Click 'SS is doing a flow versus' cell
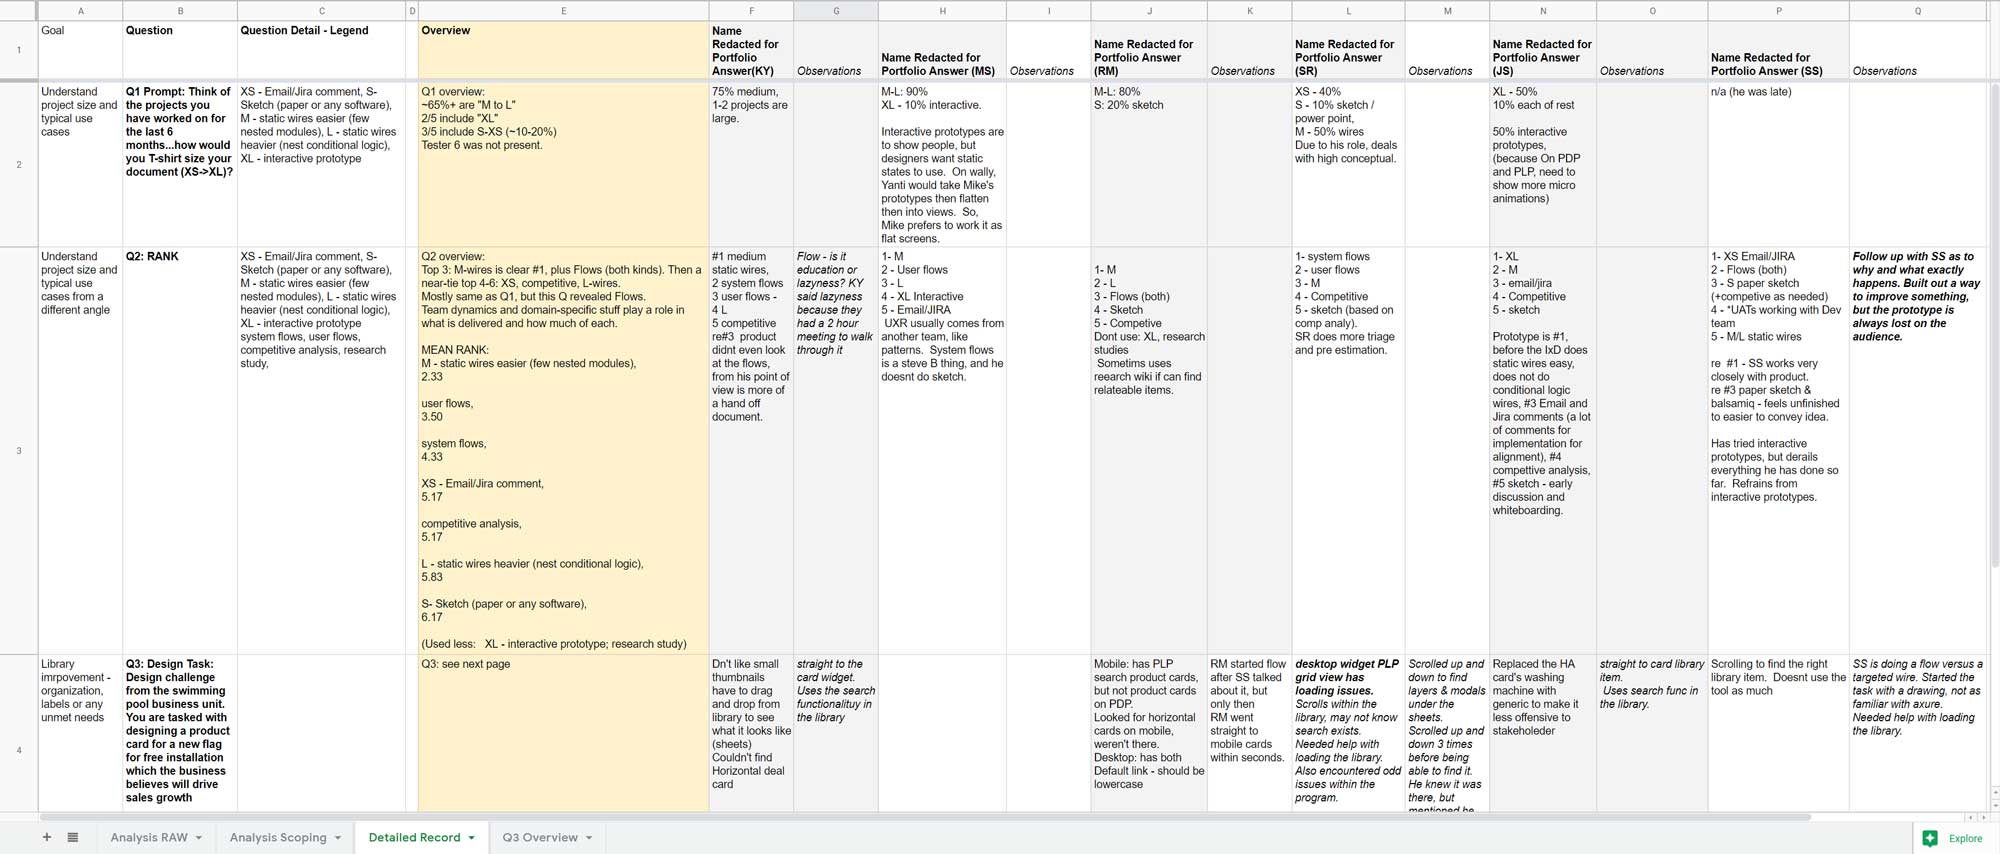Image resolution: width=2000 pixels, height=854 pixels. point(1917,733)
